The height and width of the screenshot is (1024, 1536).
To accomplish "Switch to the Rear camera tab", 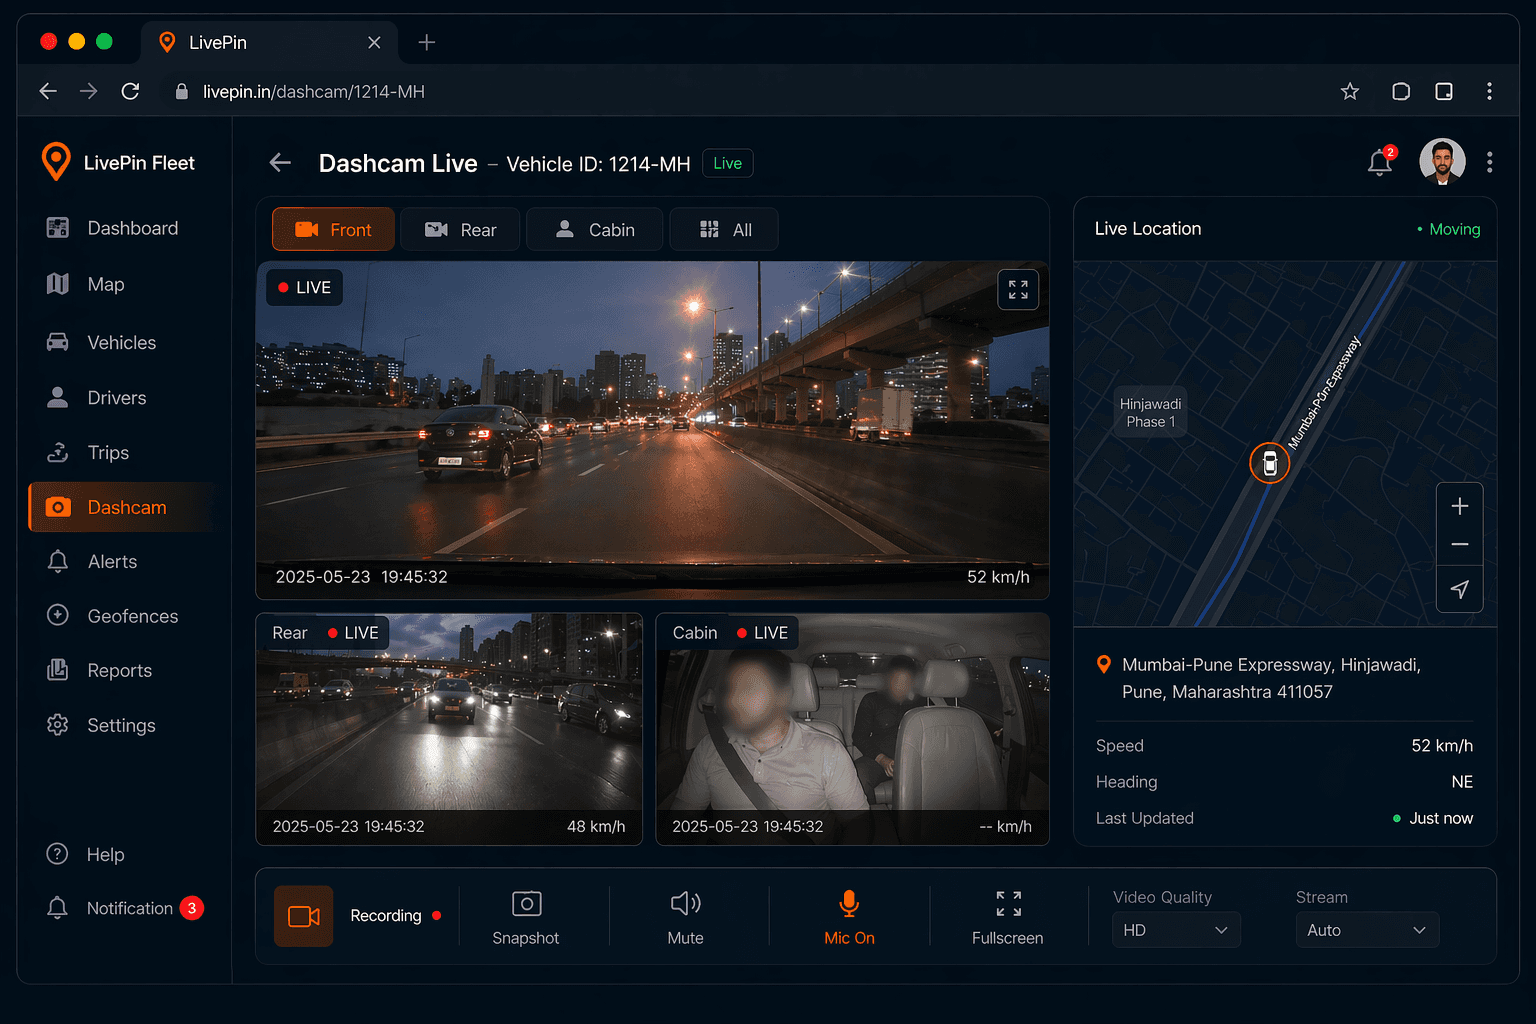I will [x=460, y=230].
